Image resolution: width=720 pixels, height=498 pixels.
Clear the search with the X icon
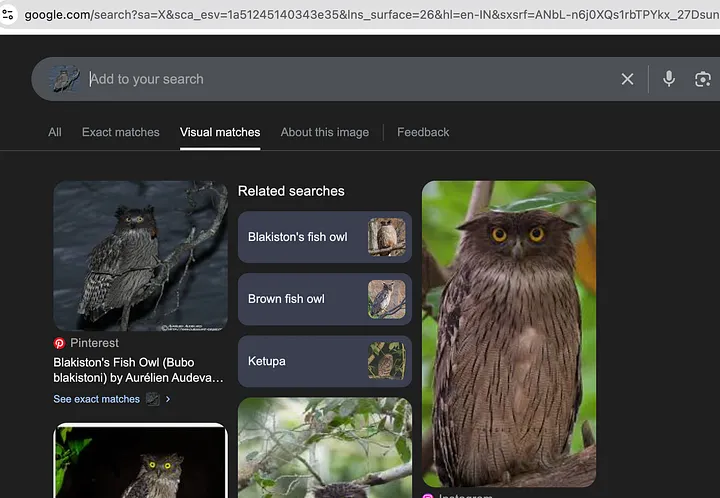click(x=627, y=79)
